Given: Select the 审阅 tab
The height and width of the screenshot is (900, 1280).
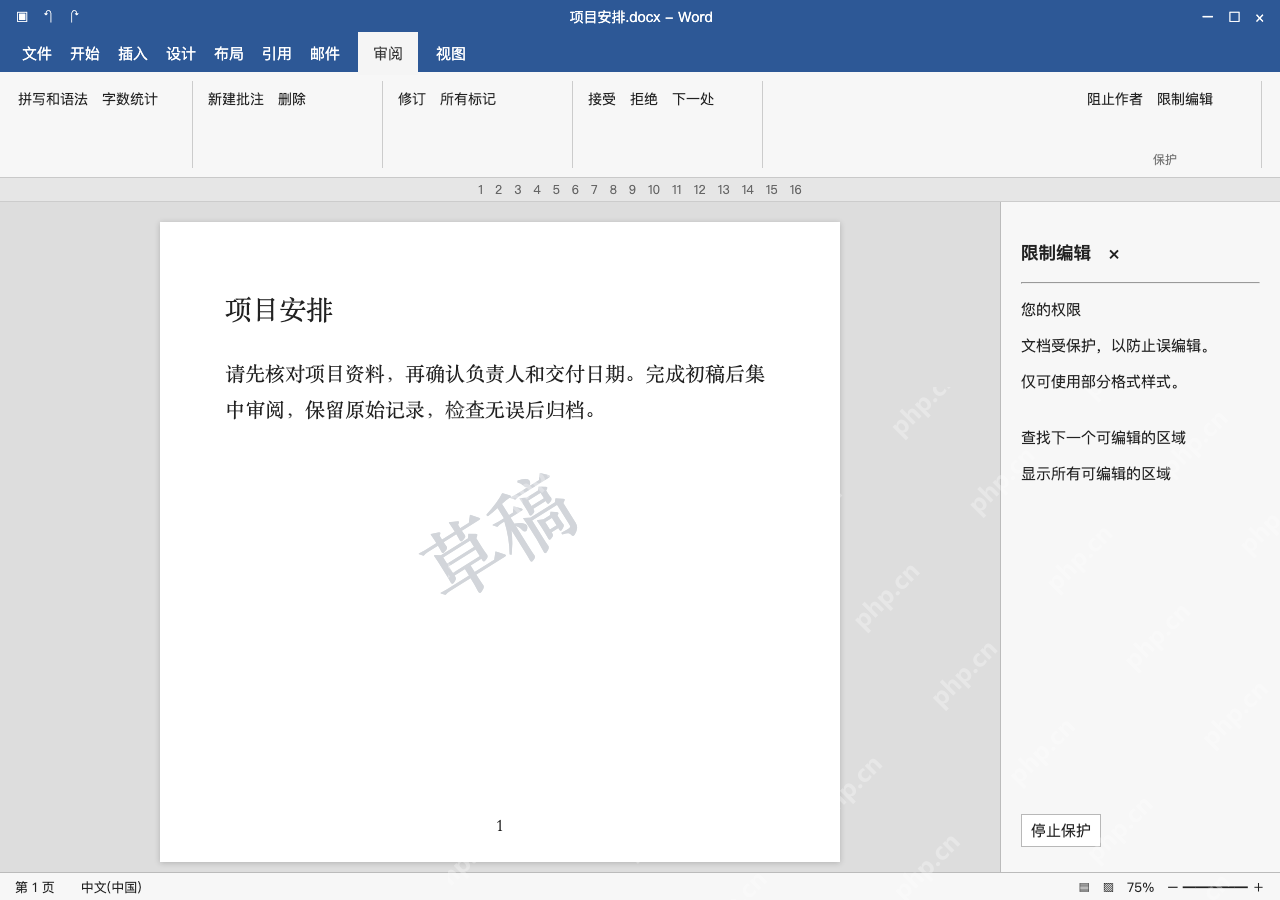Looking at the screenshot, I should coord(388,54).
